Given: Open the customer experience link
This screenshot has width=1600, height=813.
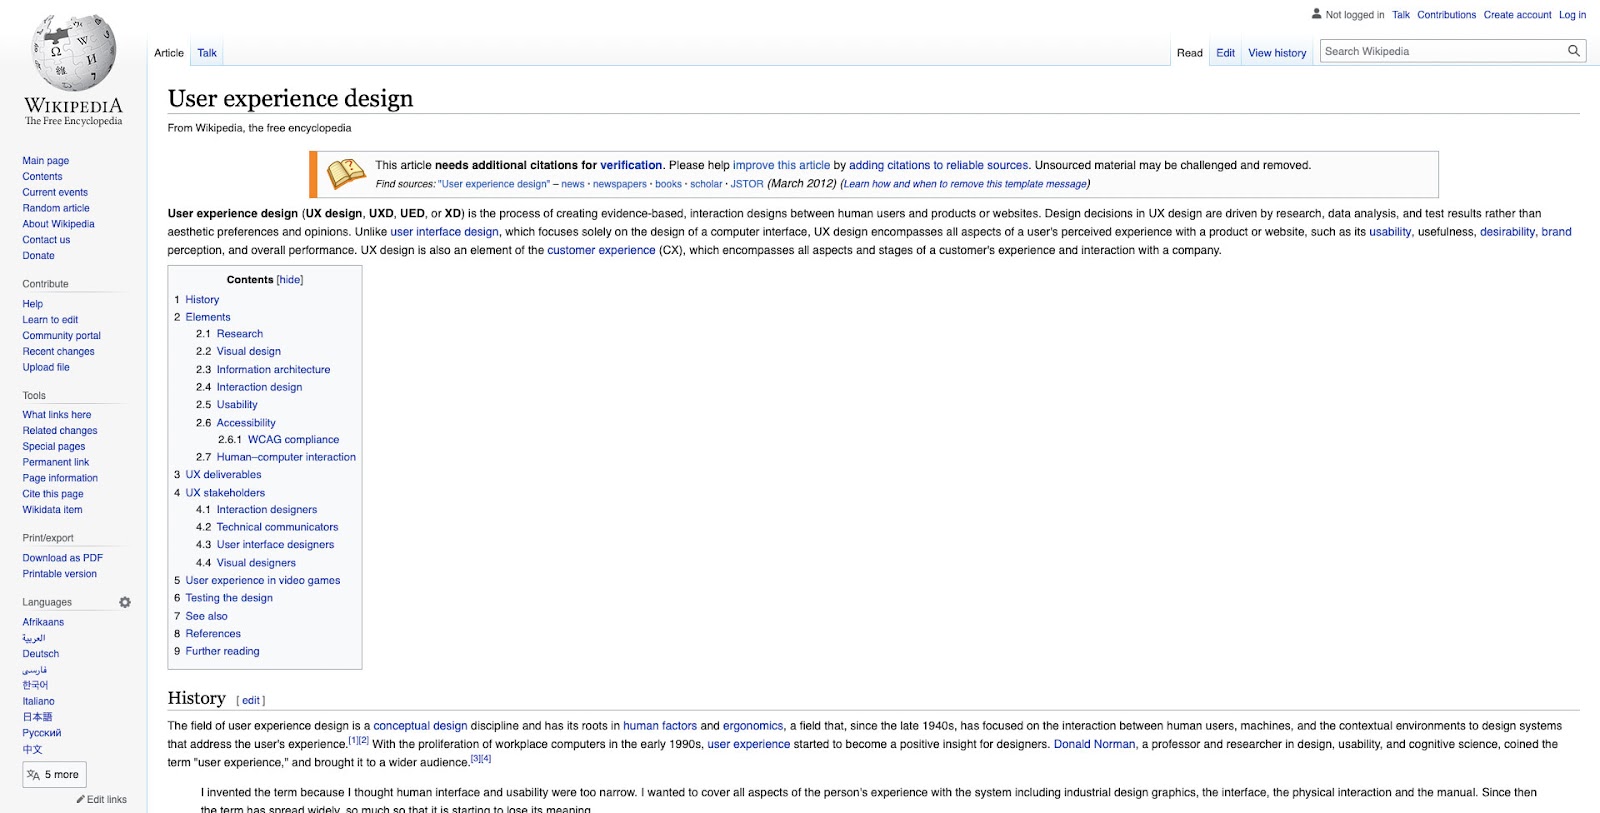Looking at the screenshot, I should [x=601, y=251].
